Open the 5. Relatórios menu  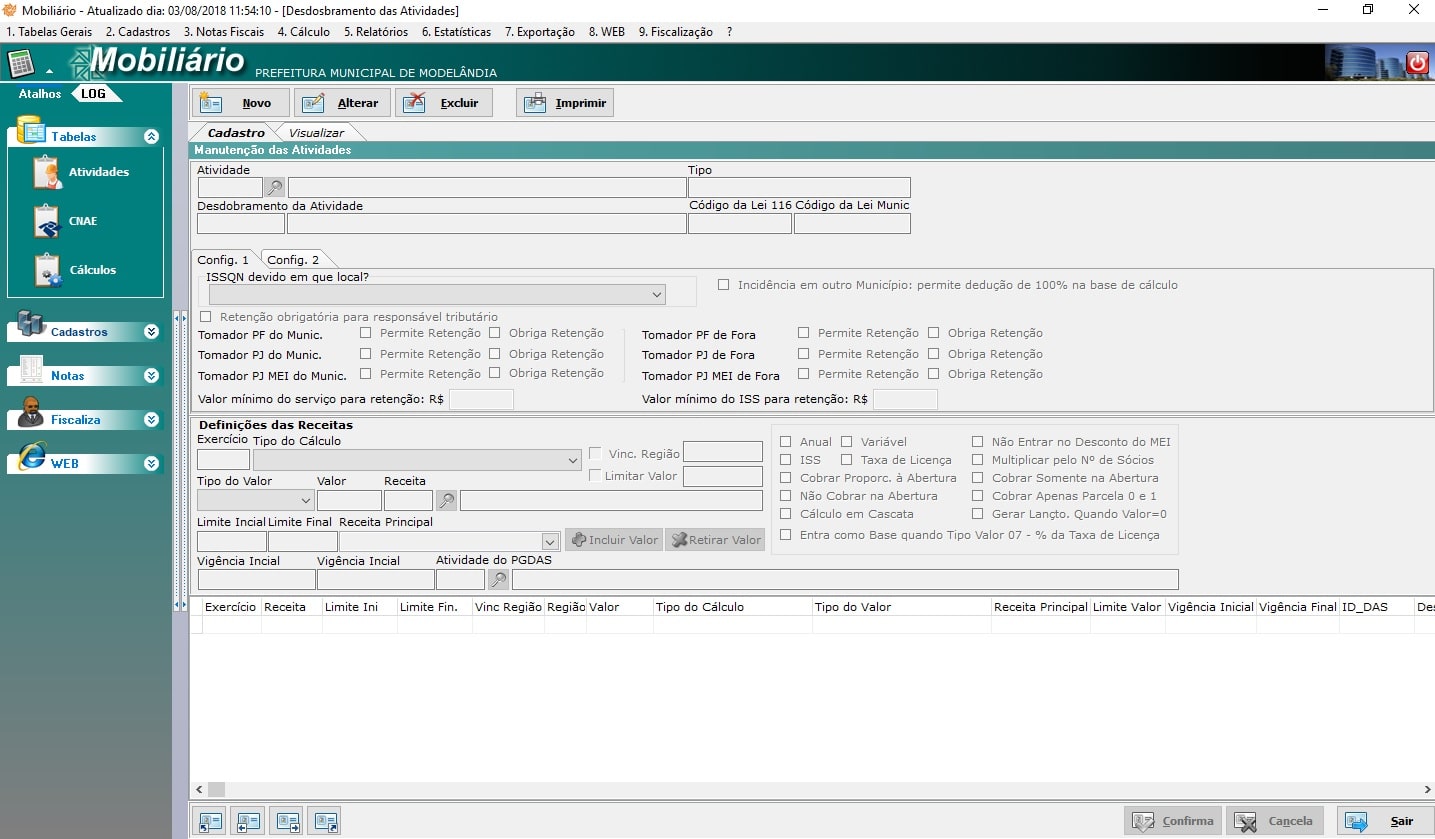[x=376, y=32]
